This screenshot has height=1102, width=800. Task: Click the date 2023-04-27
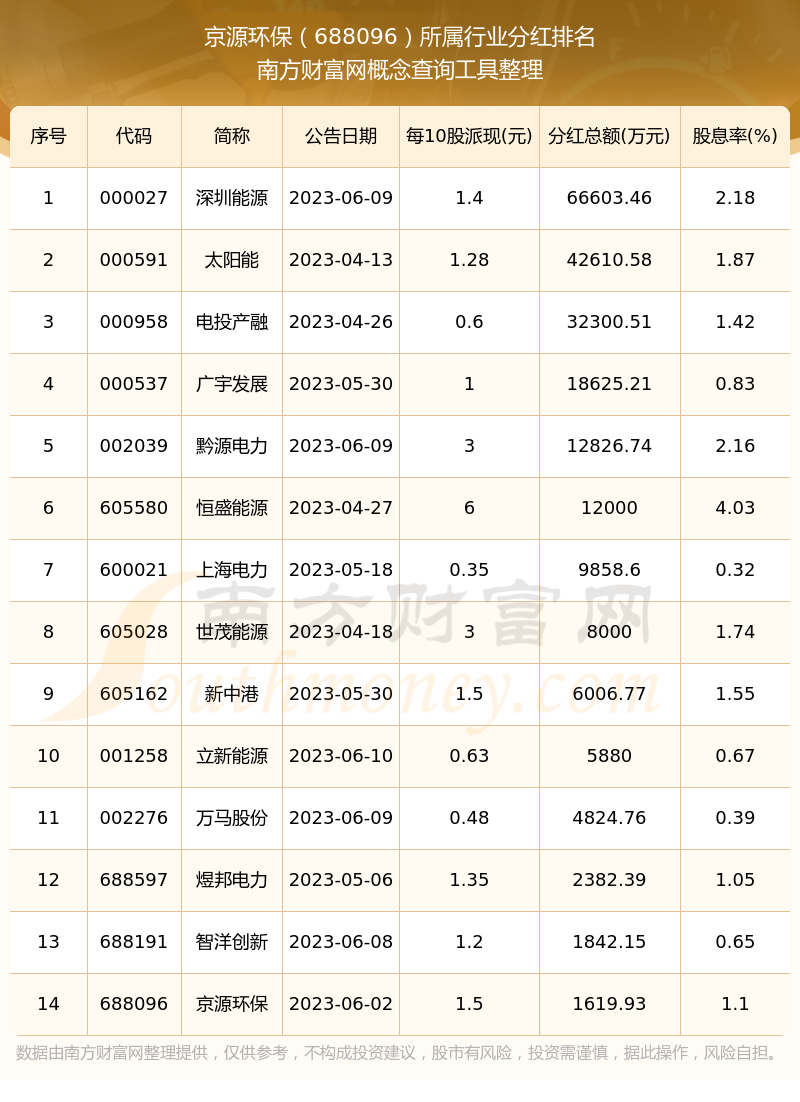[x=341, y=508]
